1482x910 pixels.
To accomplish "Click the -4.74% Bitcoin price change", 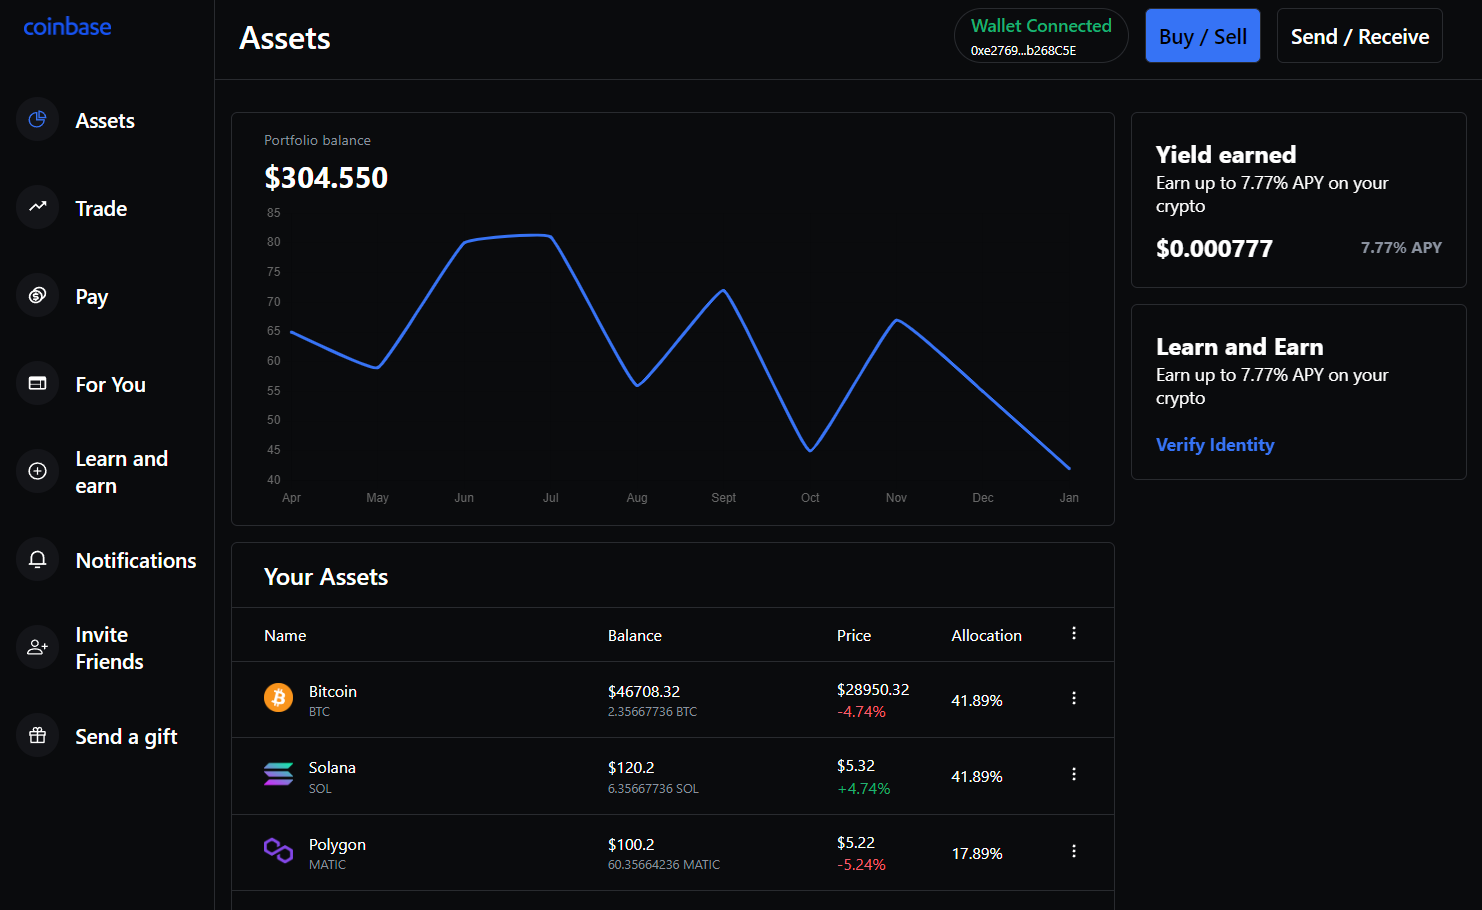I will (861, 712).
